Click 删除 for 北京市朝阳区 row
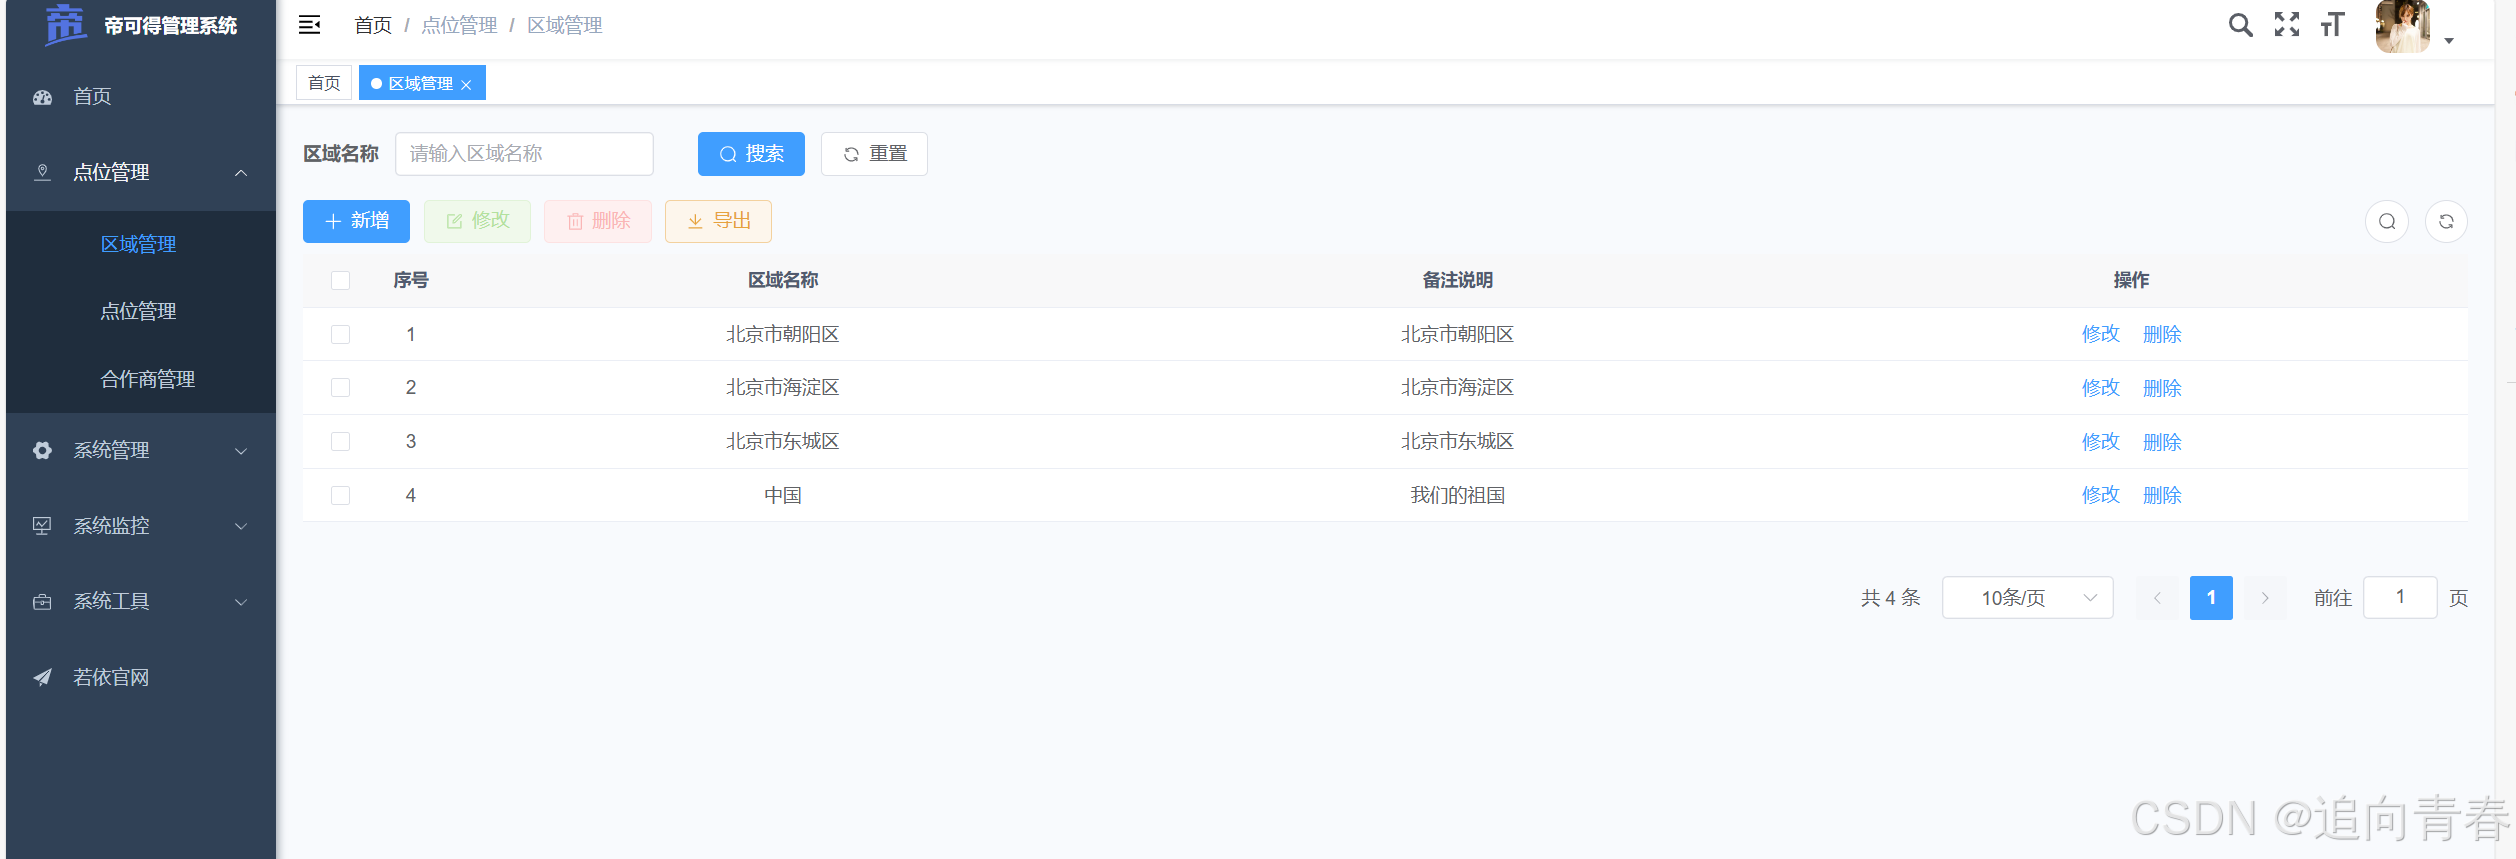This screenshot has height=859, width=2516. (x=2162, y=334)
